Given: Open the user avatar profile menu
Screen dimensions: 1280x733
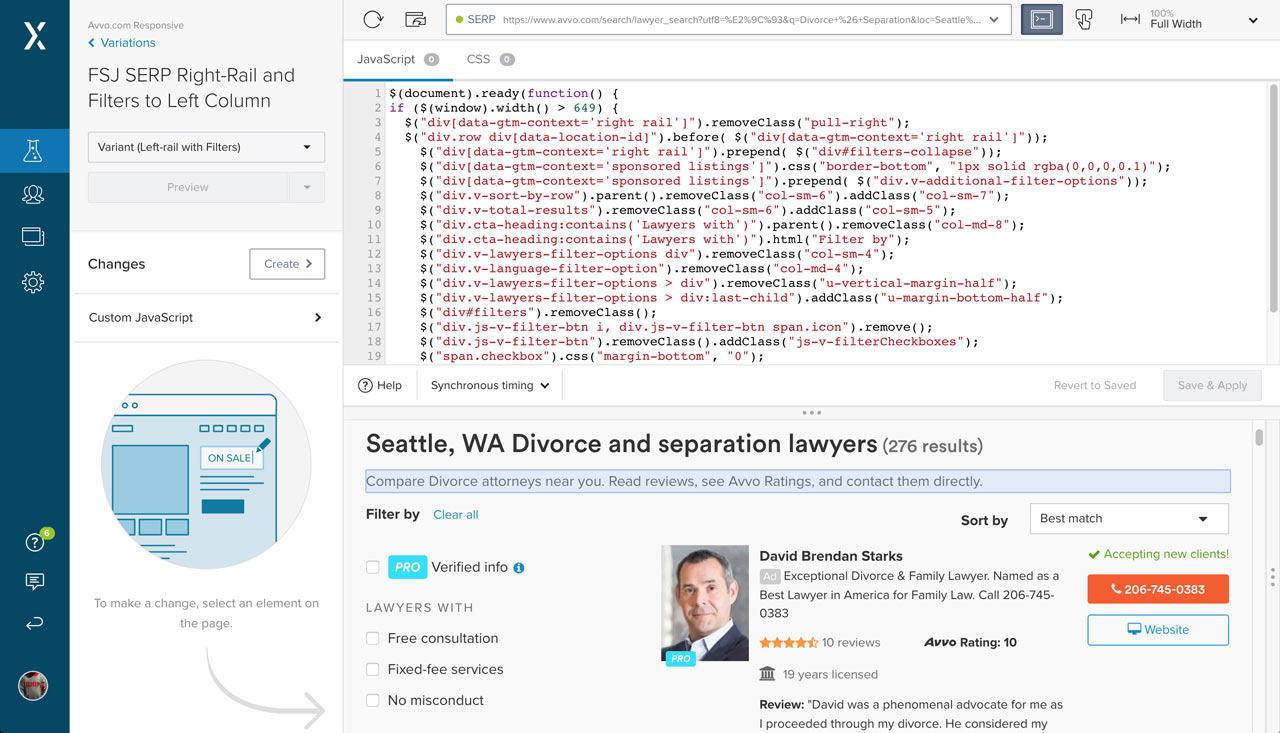Looking at the screenshot, I should [x=33, y=685].
